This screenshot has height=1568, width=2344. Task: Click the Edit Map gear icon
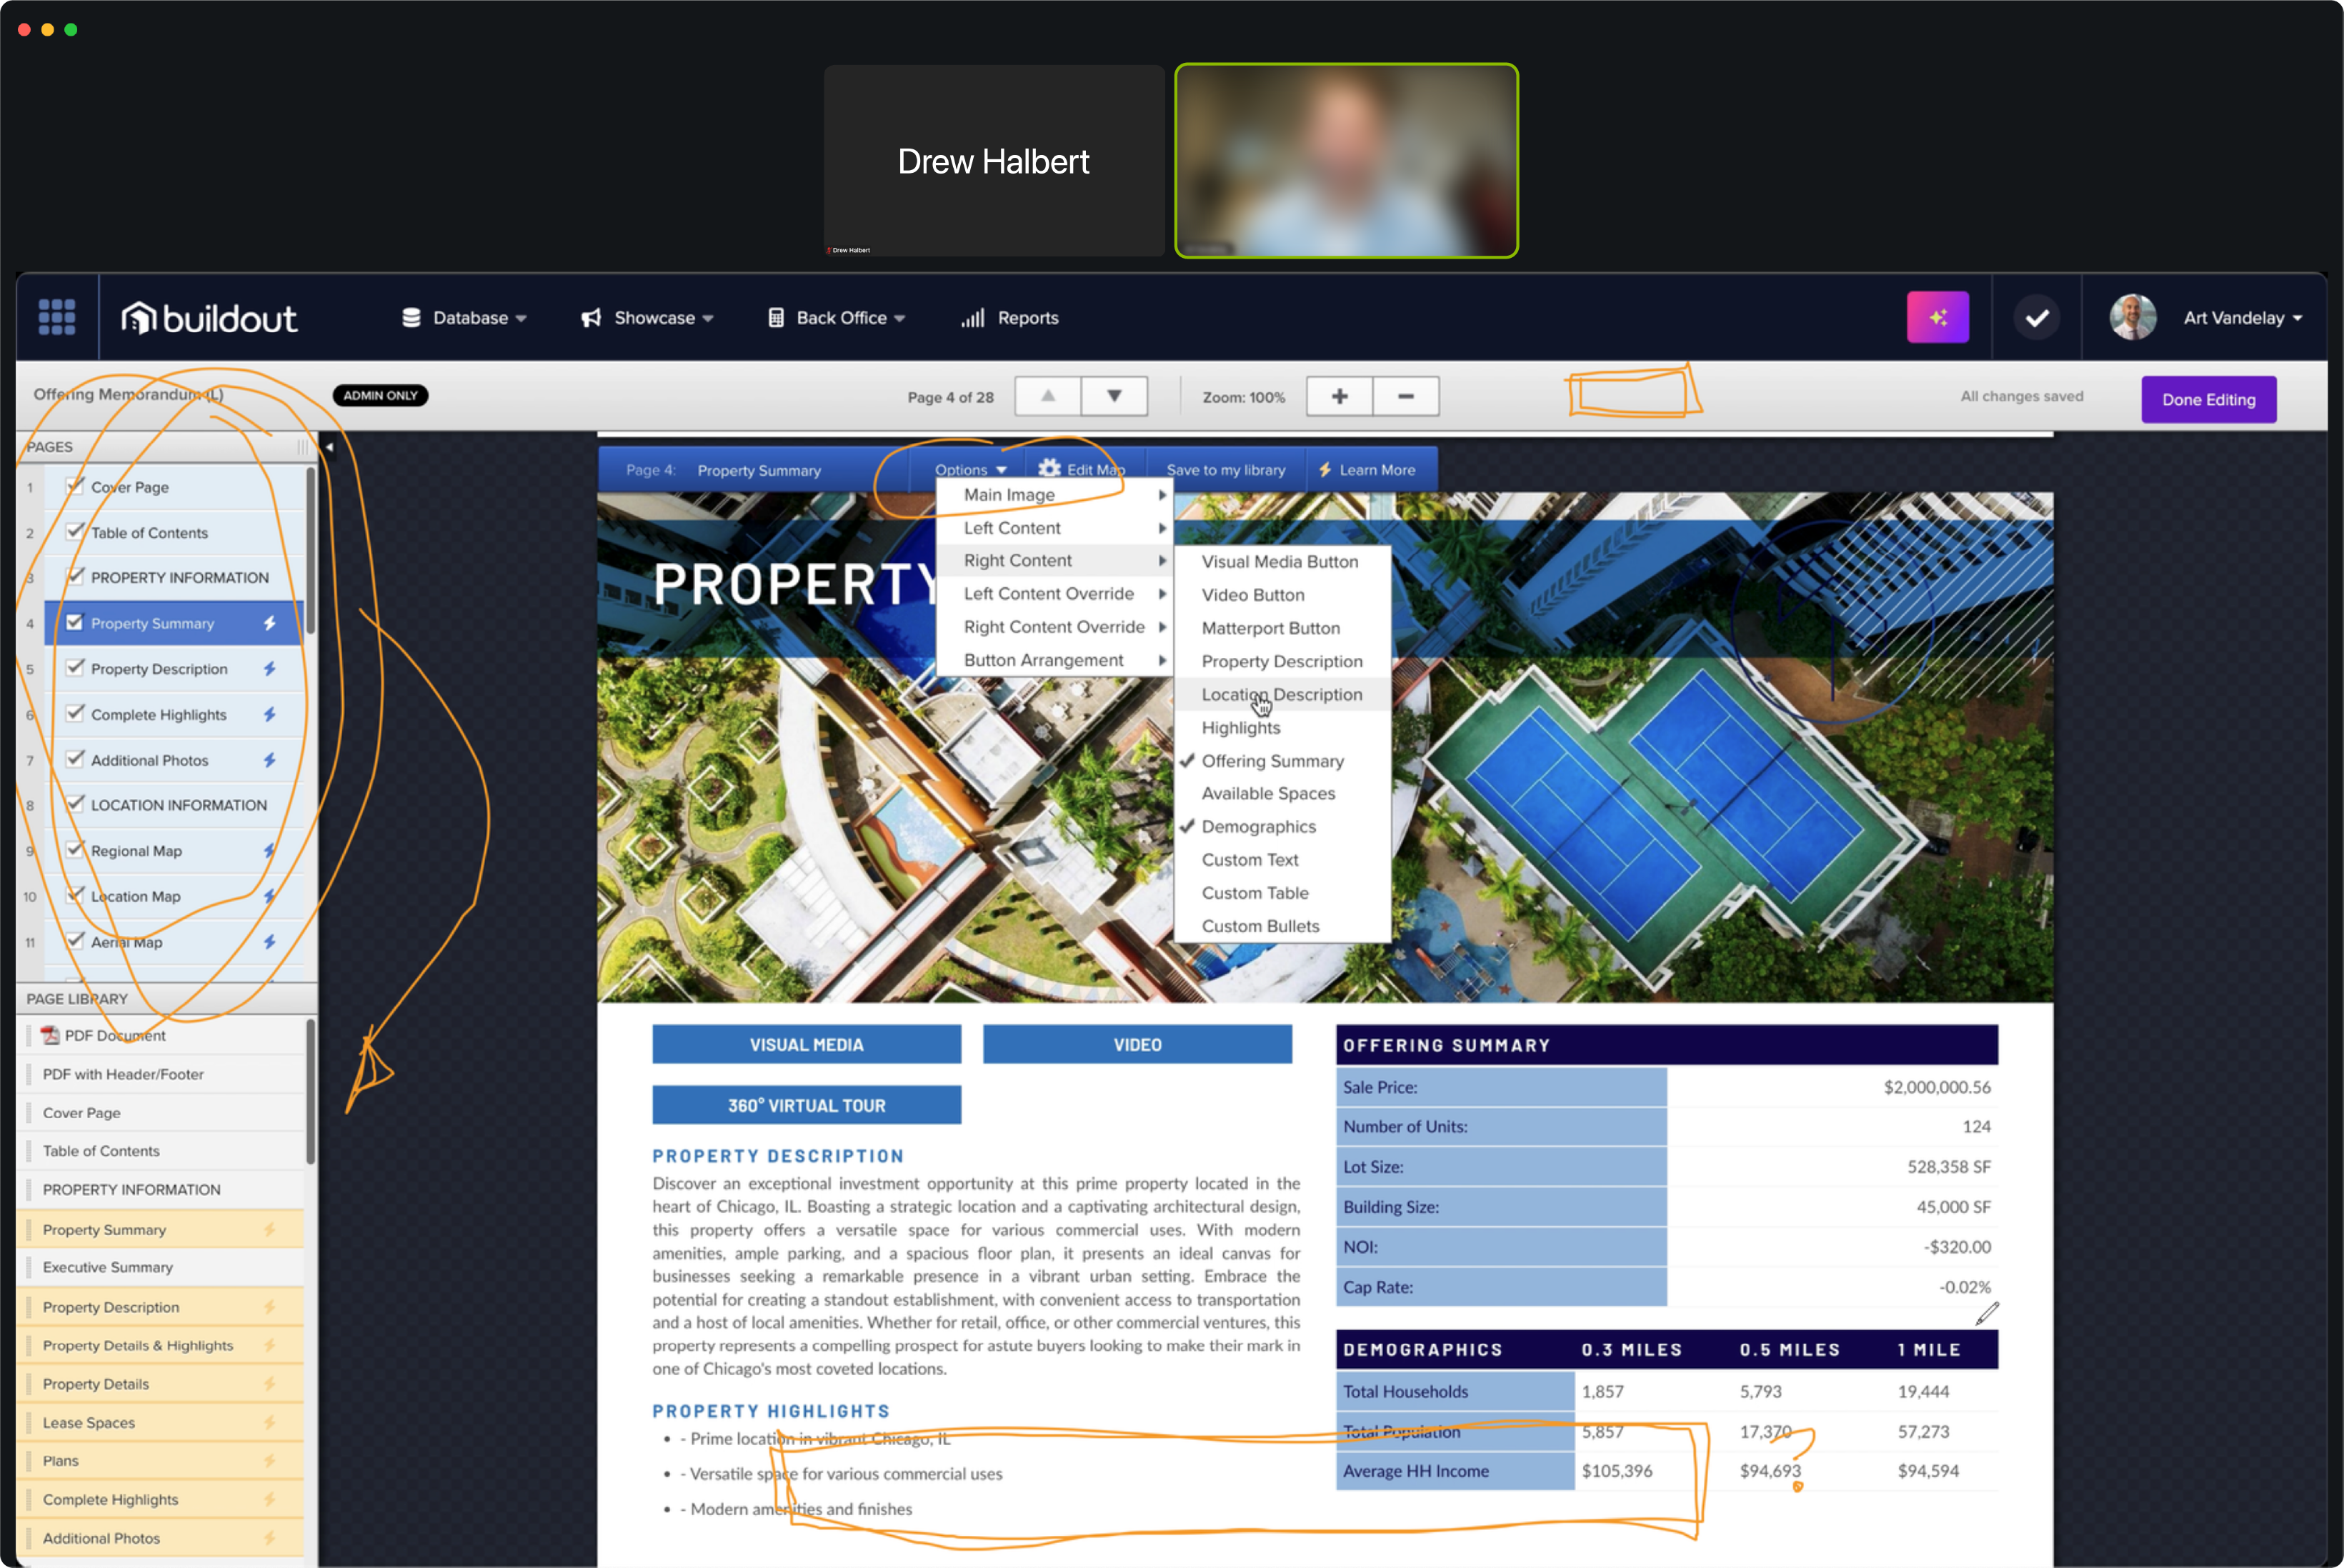pos(1049,468)
